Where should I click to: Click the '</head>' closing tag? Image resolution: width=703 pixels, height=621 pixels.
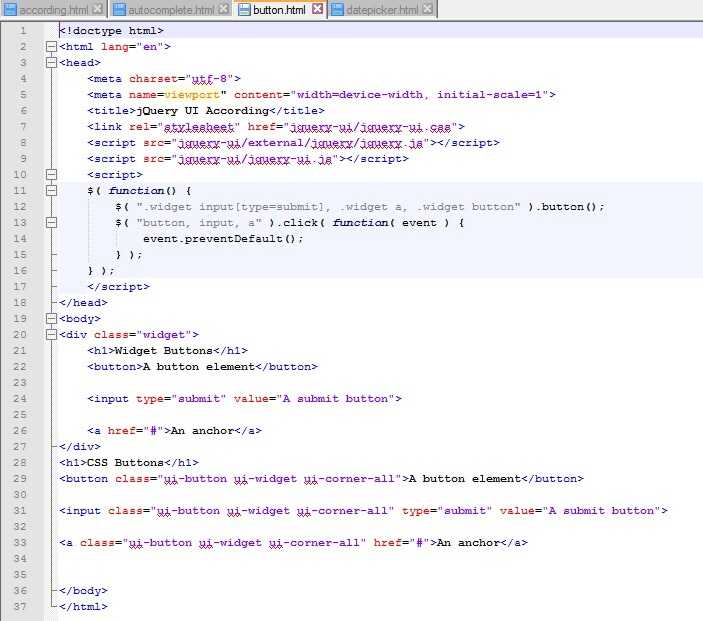(83, 303)
